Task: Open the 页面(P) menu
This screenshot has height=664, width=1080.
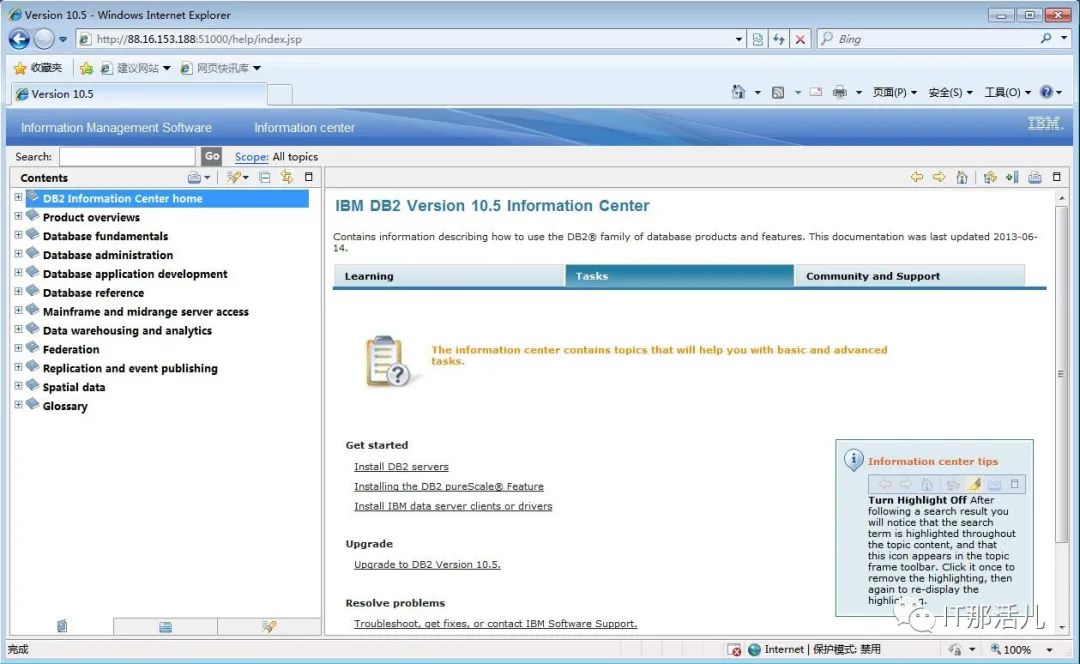Action: pyautogui.click(x=895, y=92)
